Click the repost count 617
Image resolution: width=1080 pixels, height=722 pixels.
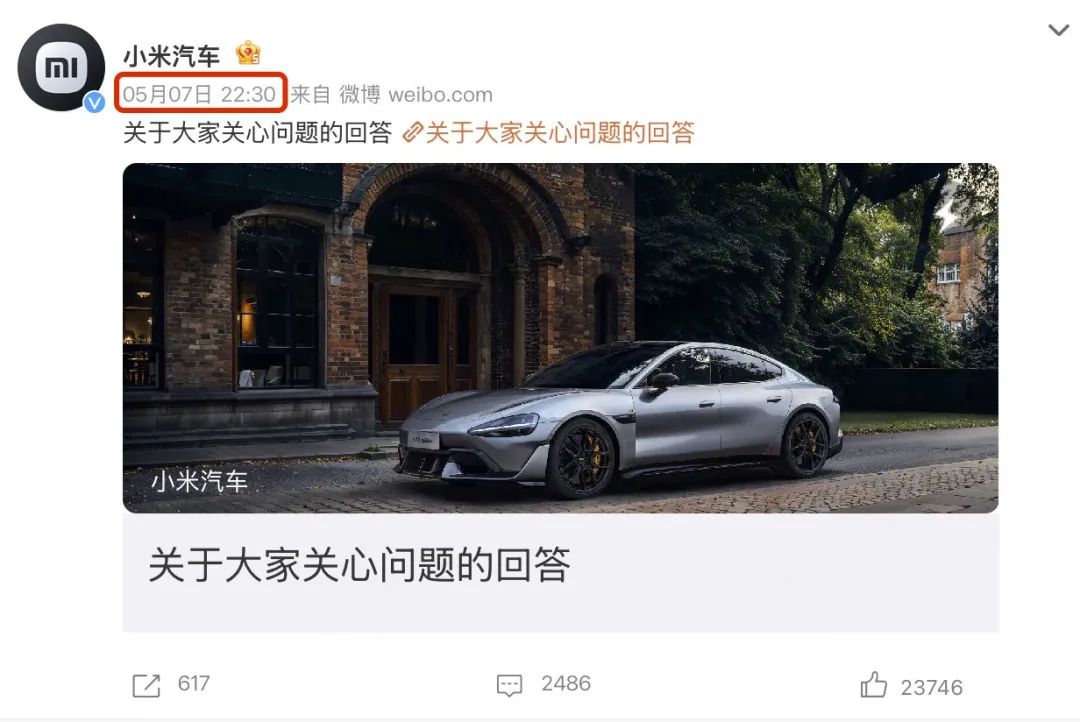[x=194, y=683]
